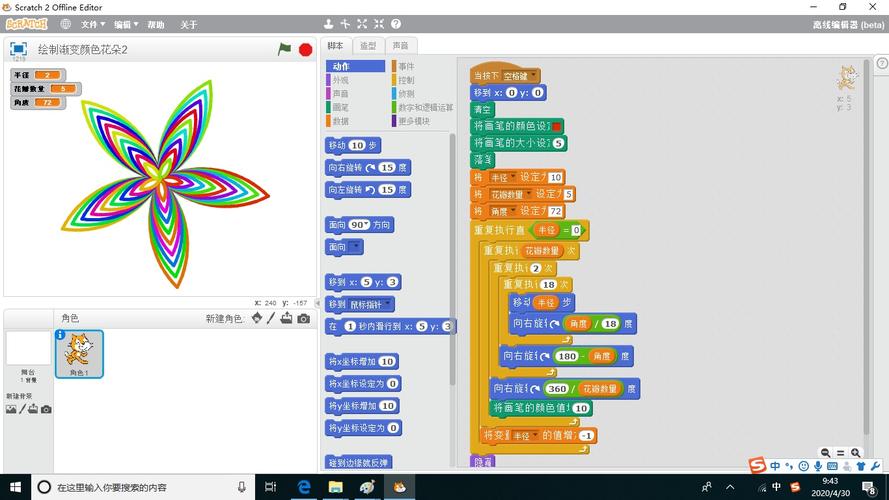Select the 画笔 pen block category
Screen dimensions: 889x500
coord(340,107)
